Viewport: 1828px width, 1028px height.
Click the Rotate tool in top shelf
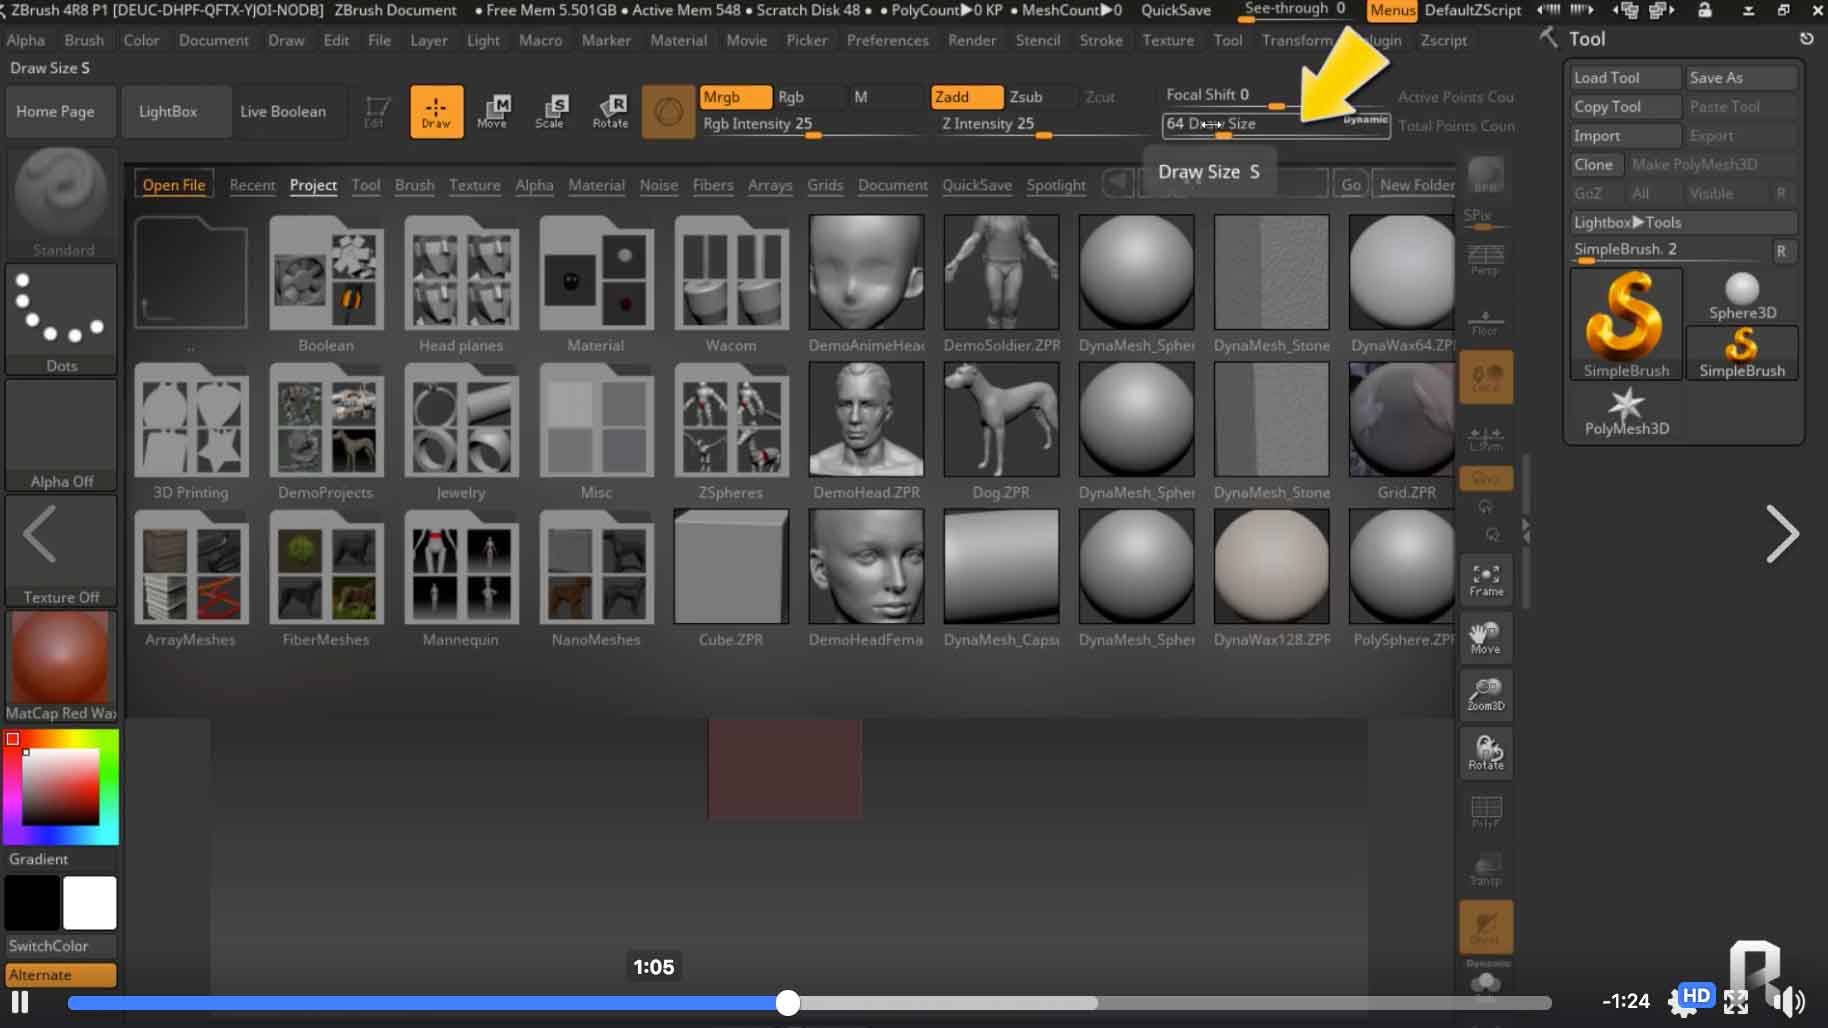click(610, 111)
